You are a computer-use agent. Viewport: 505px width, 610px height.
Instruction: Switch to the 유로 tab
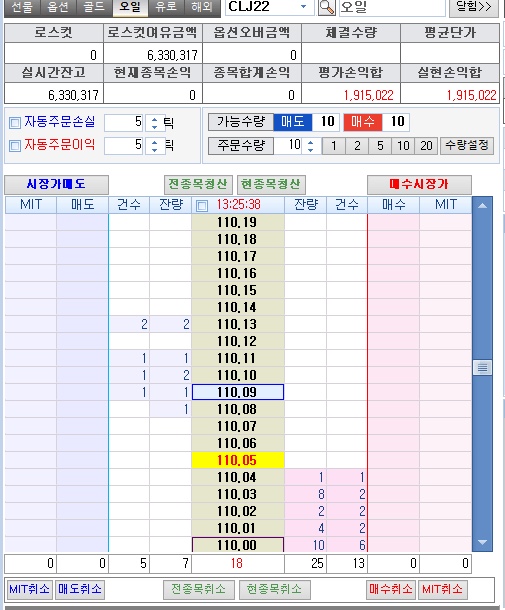[166, 7]
